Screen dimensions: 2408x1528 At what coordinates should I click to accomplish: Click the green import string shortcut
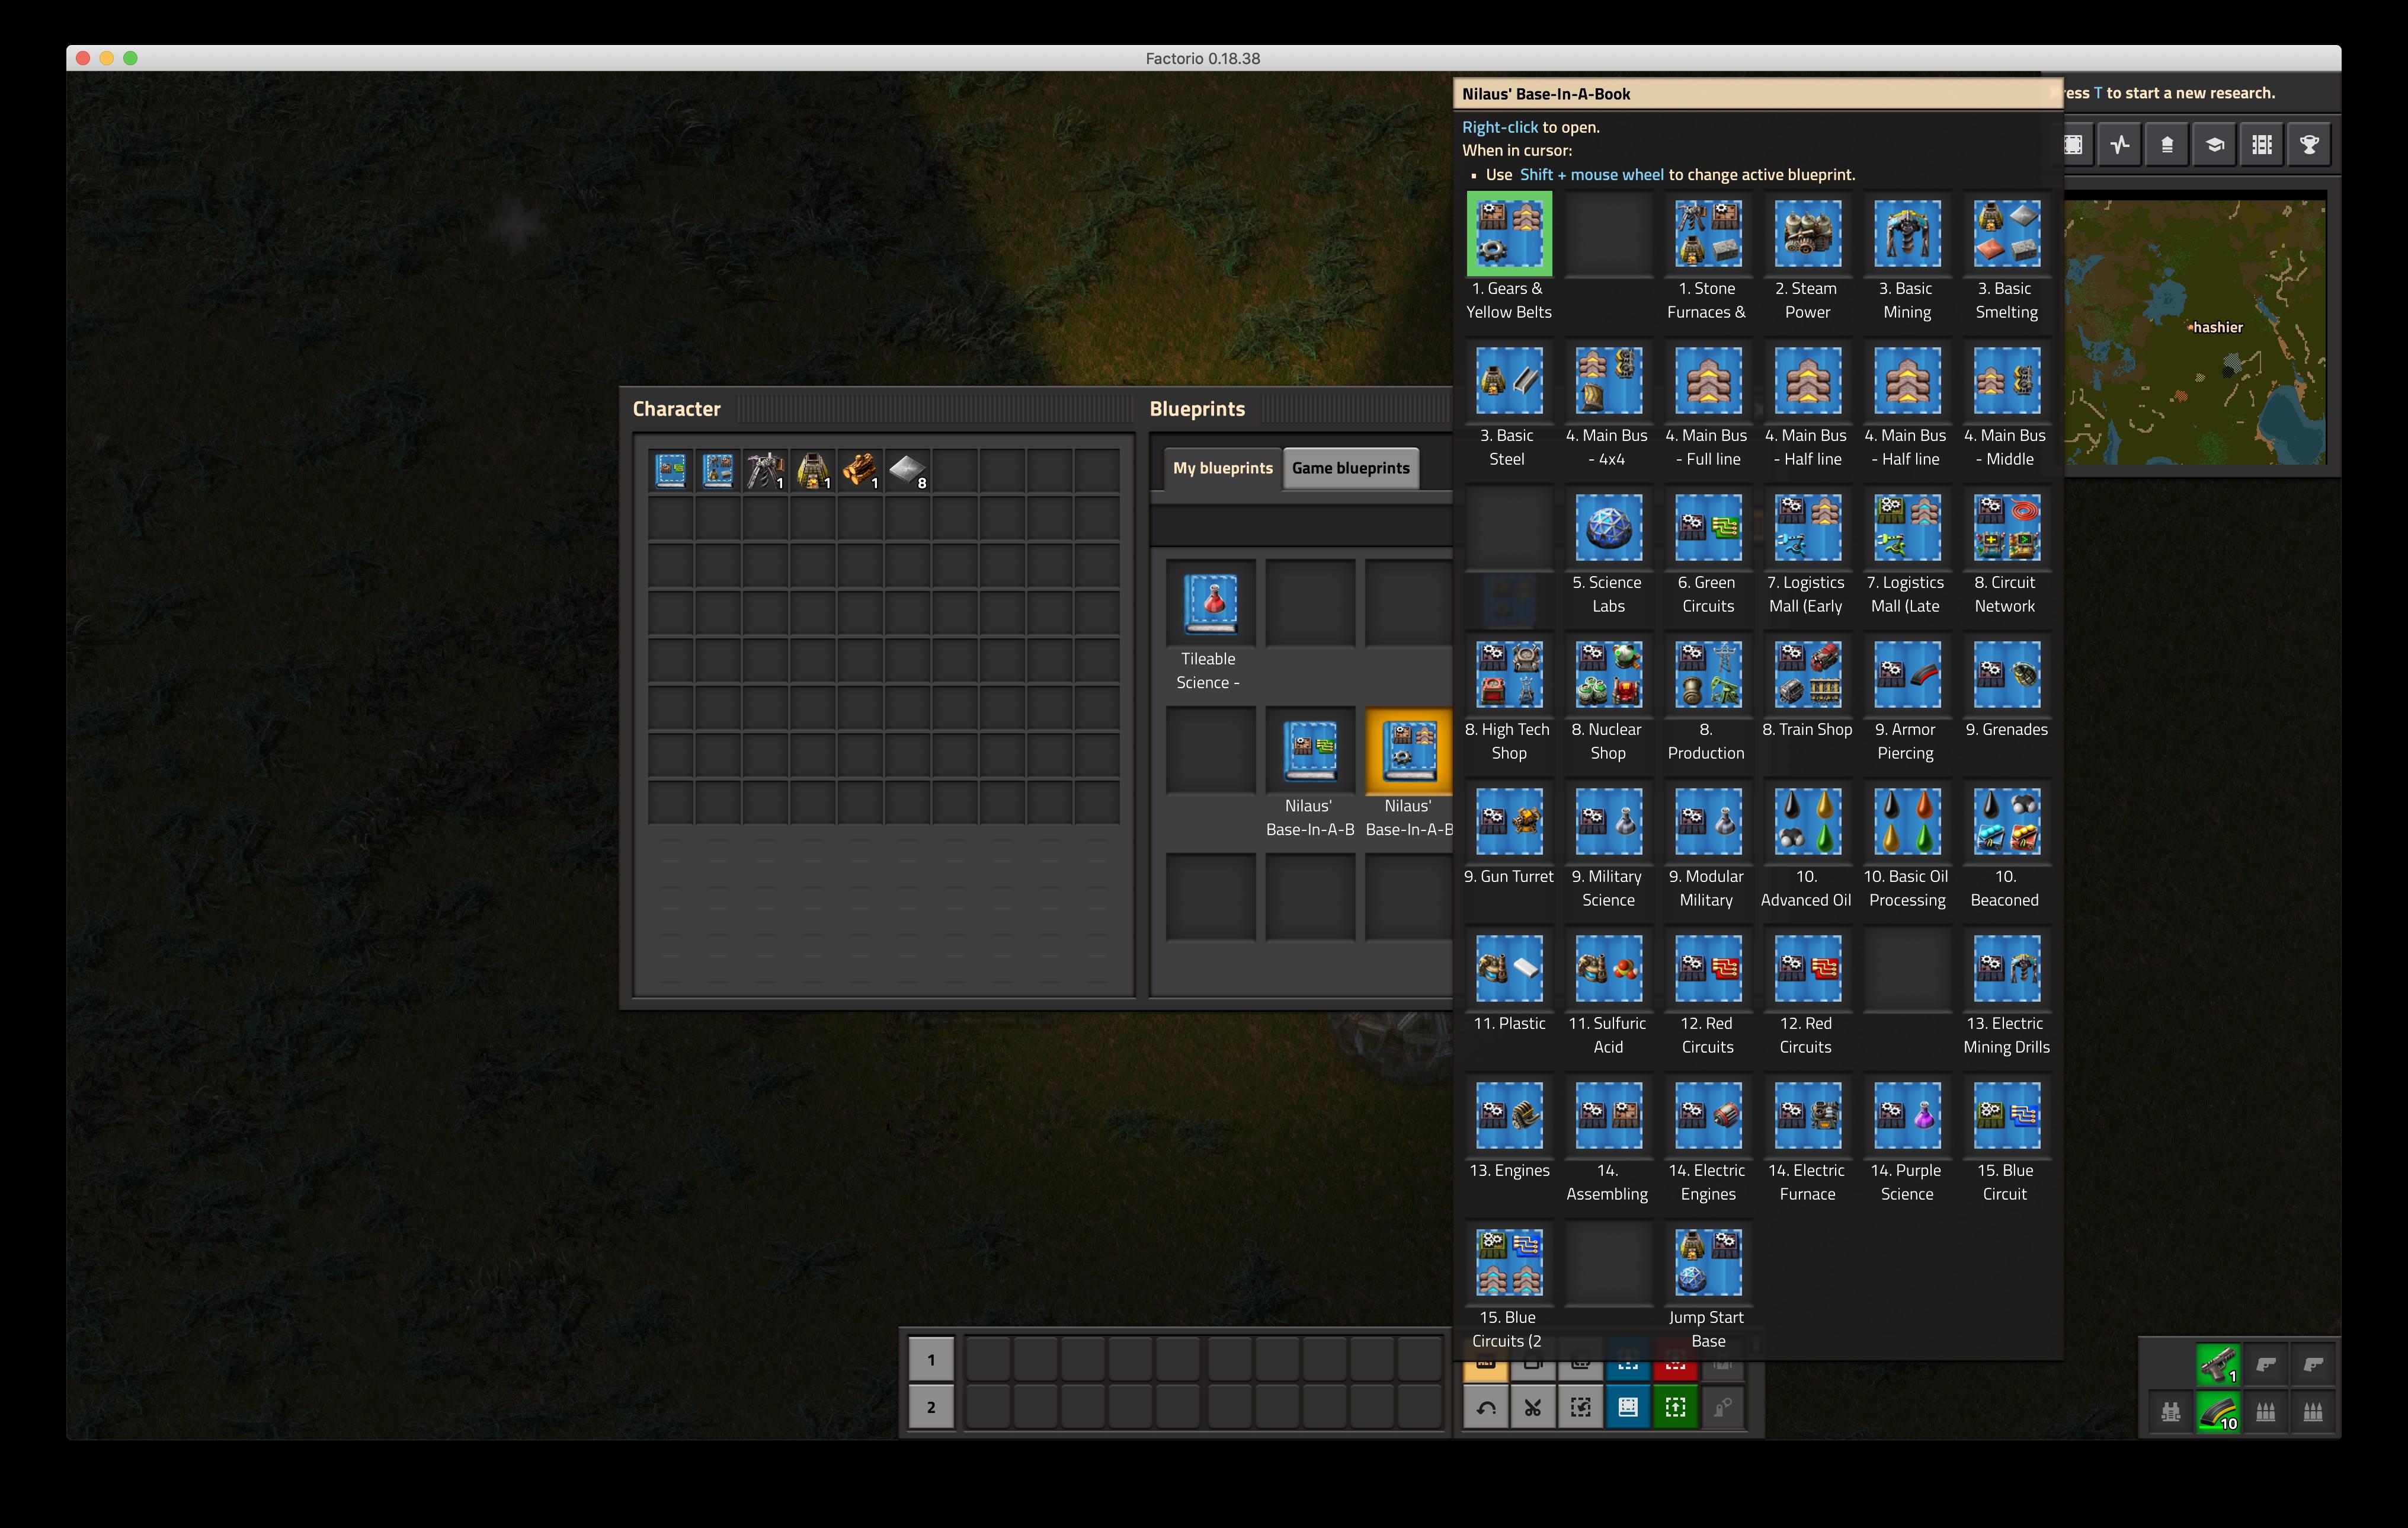pyautogui.click(x=1676, y=1408)
